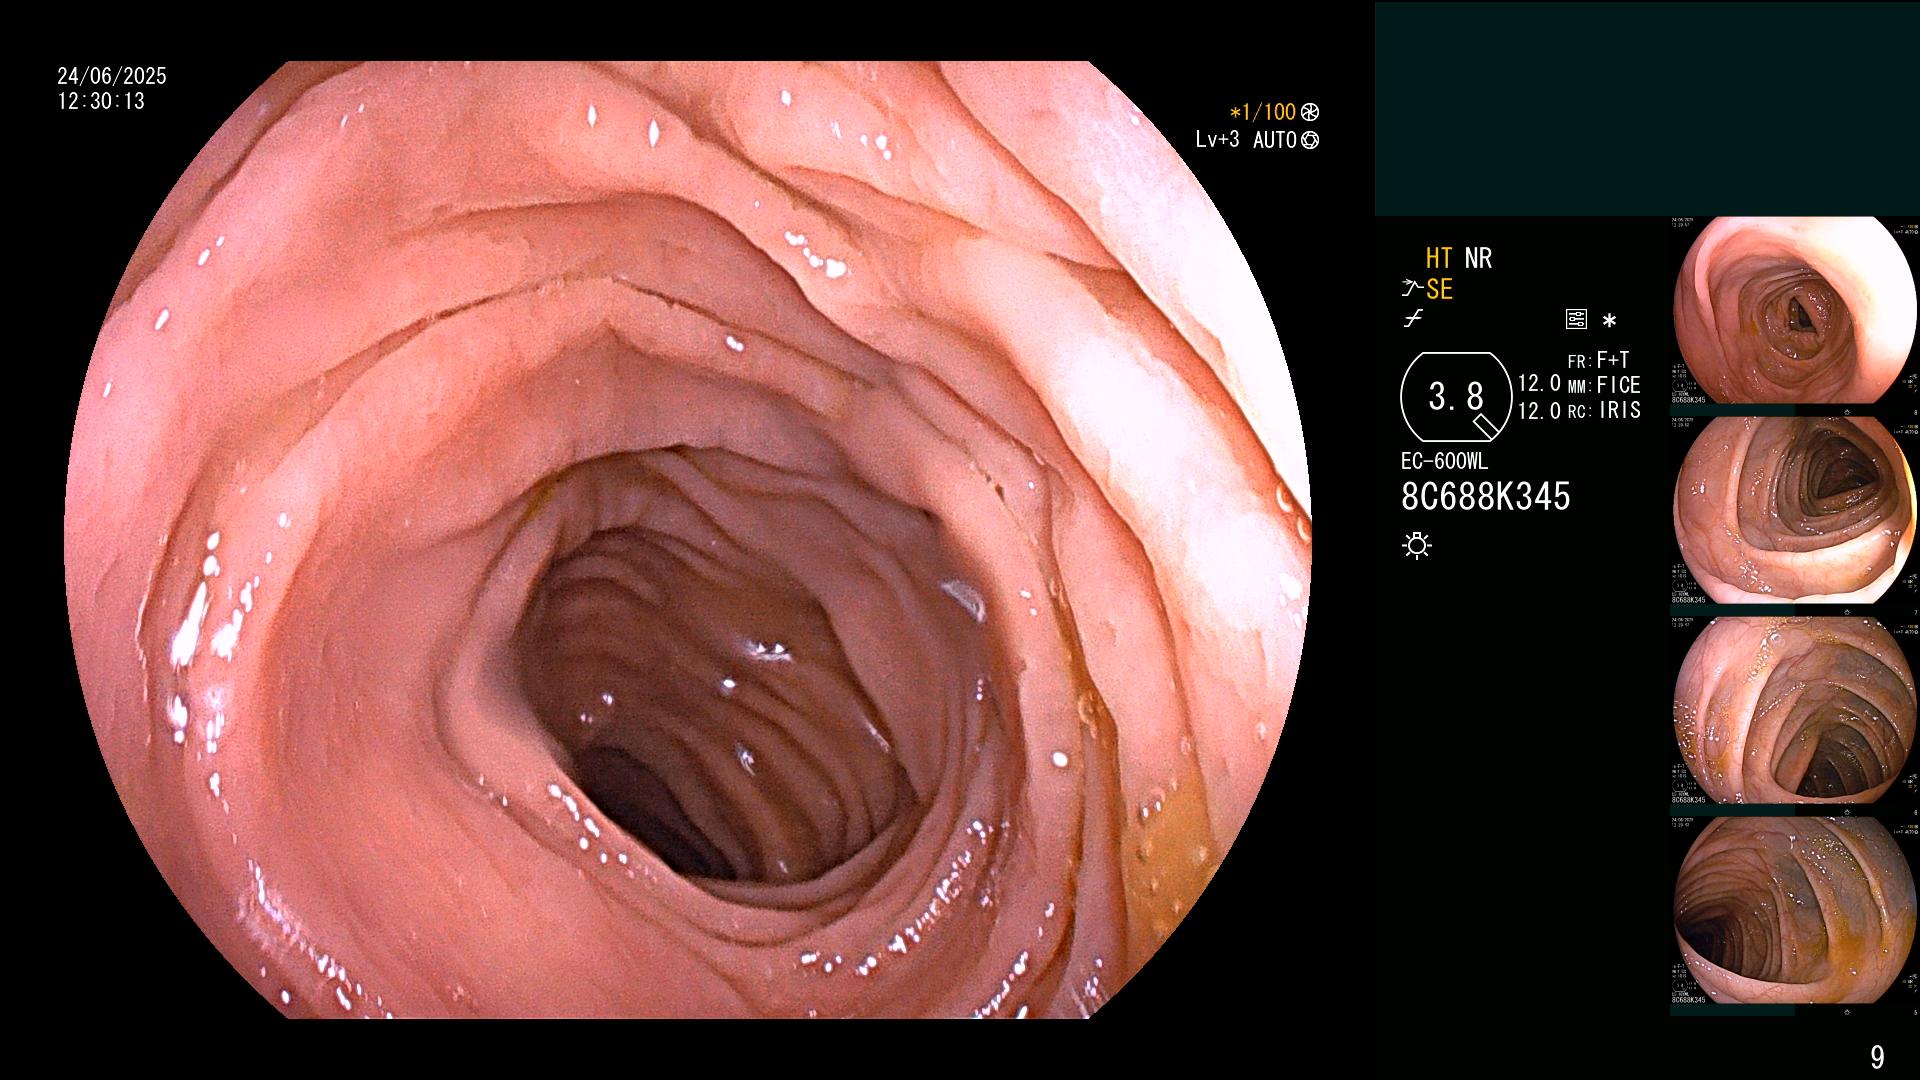Click the image counter 9 at bottom right
This screenshot has height=1080, width=1920.
click(x=1877, y=1057)
